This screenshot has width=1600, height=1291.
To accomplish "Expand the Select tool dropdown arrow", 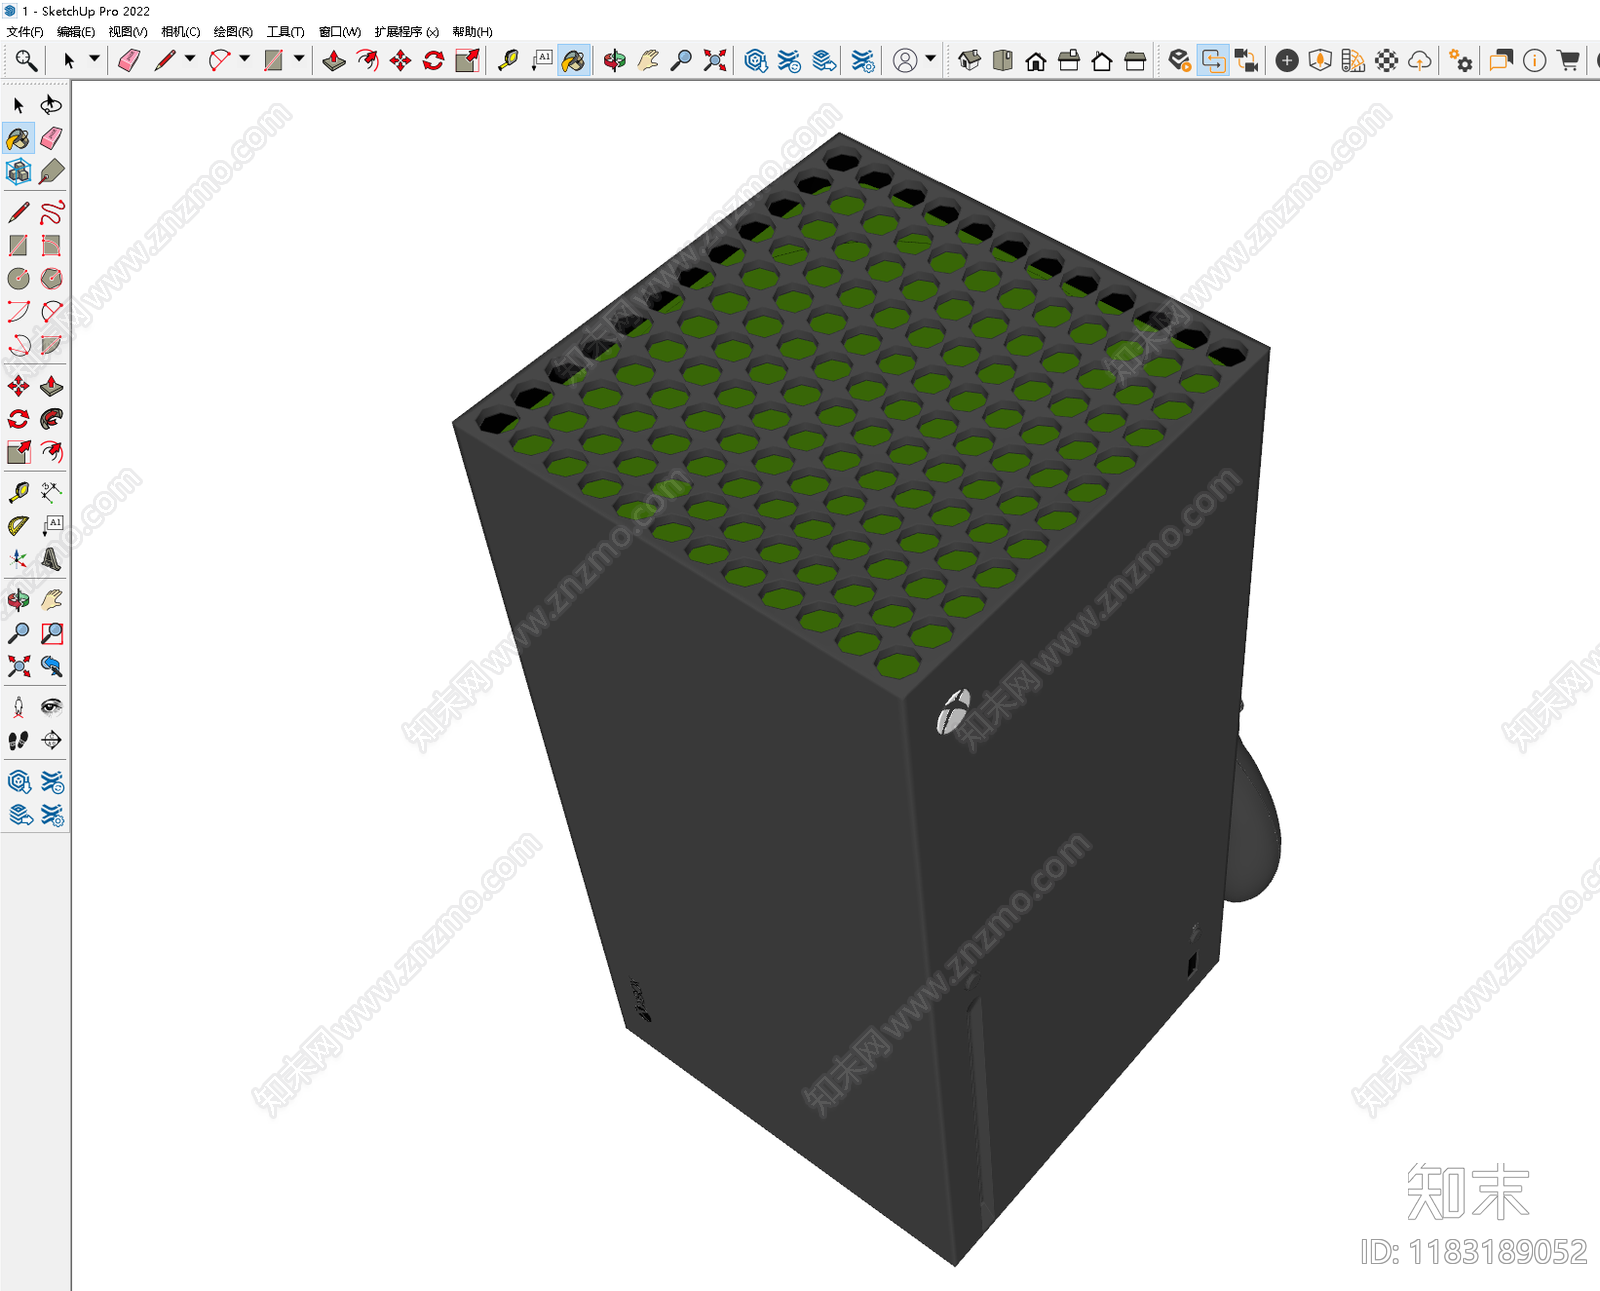I will [94, 59].
